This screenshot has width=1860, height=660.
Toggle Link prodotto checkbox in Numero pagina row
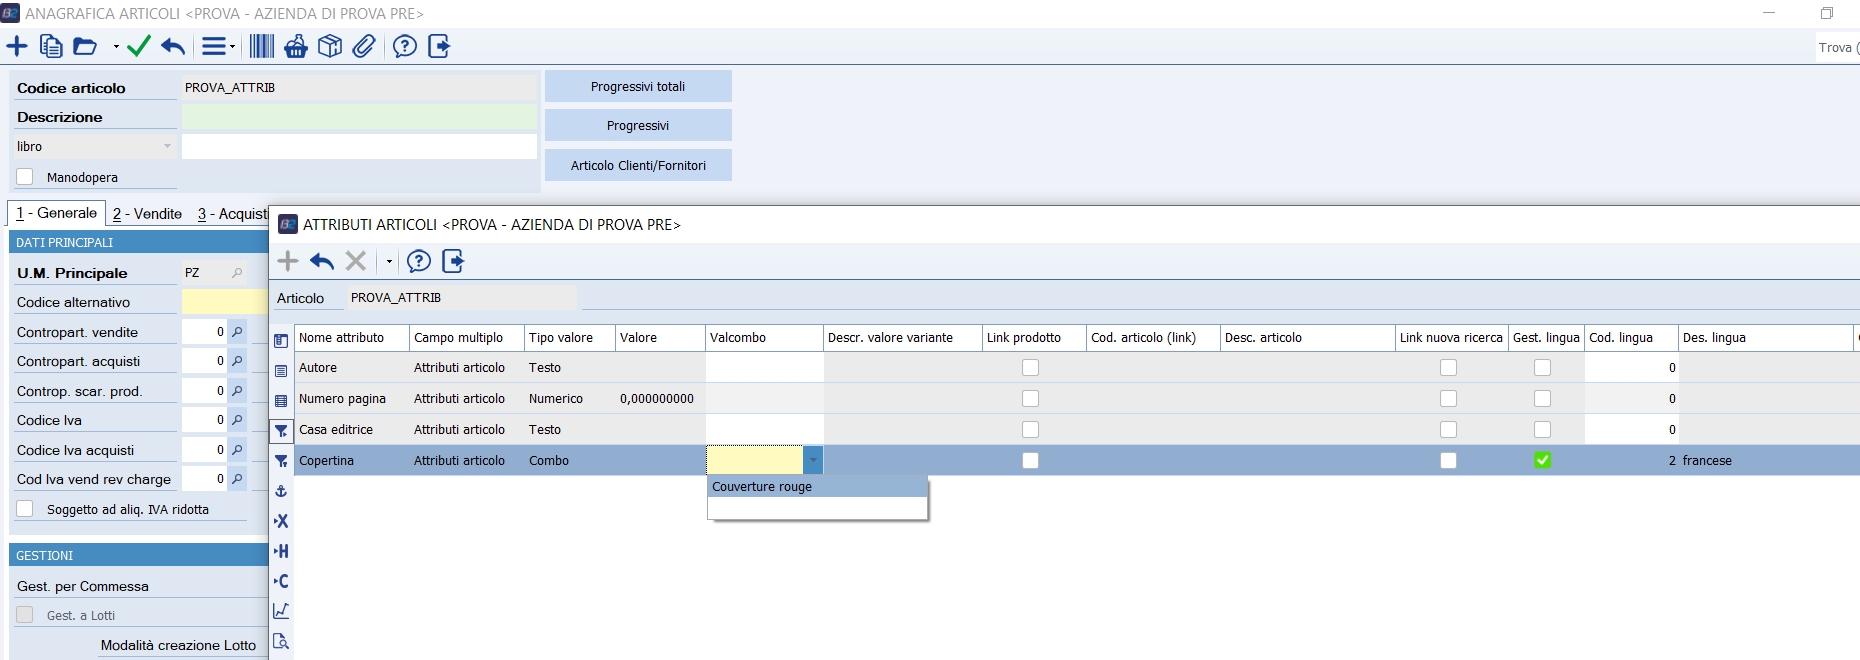coord(1030,399)
